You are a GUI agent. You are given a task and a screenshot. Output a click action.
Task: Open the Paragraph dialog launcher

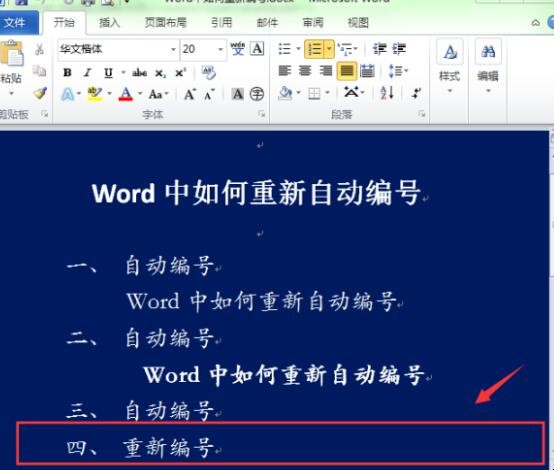422,114
